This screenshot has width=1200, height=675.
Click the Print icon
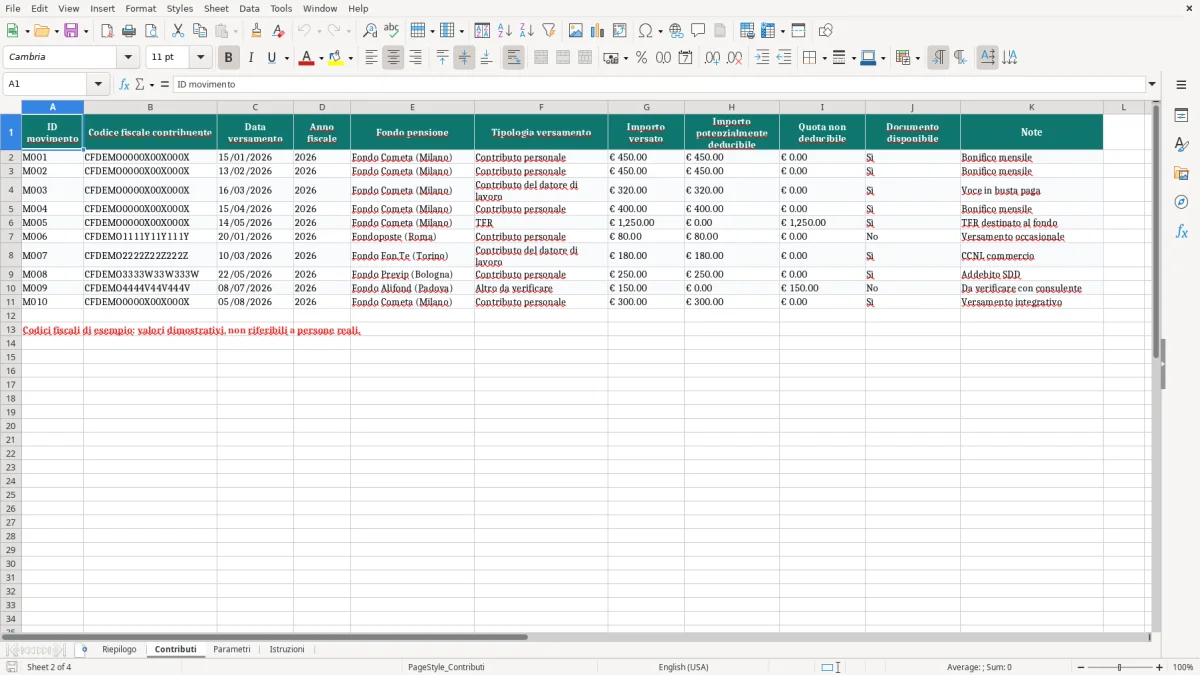[x=128, y=31]
